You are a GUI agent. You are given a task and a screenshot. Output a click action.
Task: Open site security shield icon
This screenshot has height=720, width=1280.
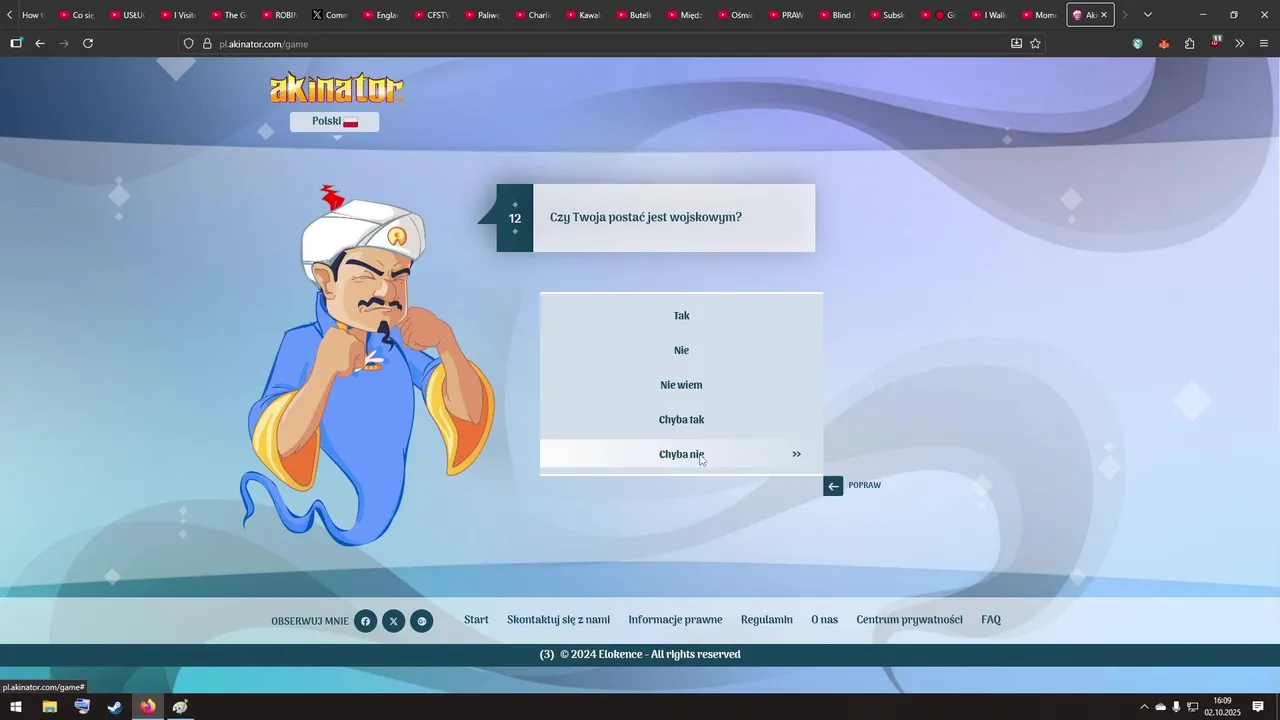point(188,44)
